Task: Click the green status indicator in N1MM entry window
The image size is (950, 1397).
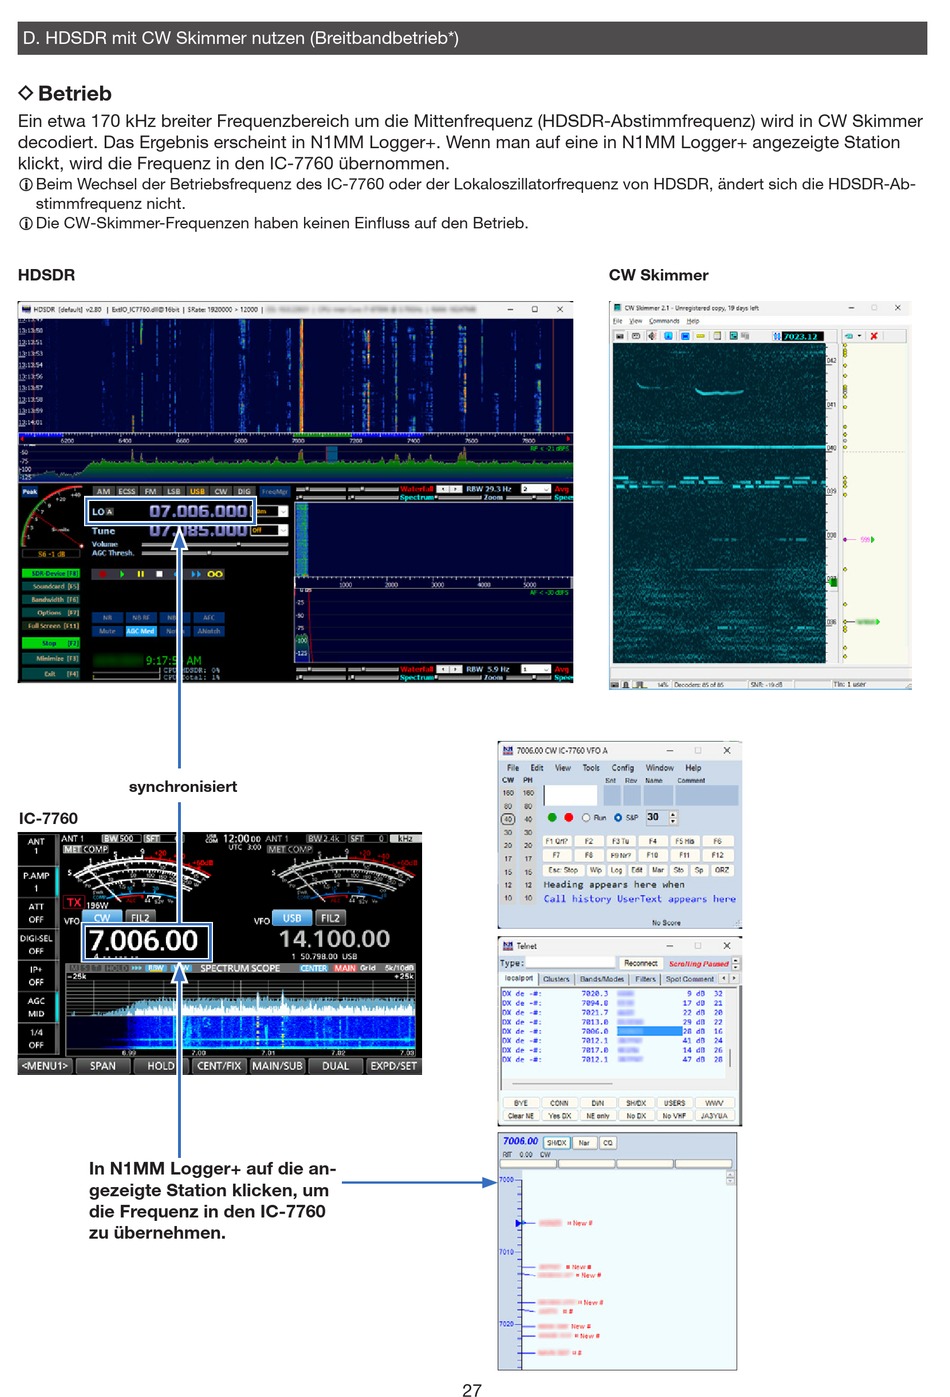Action: 552,817
